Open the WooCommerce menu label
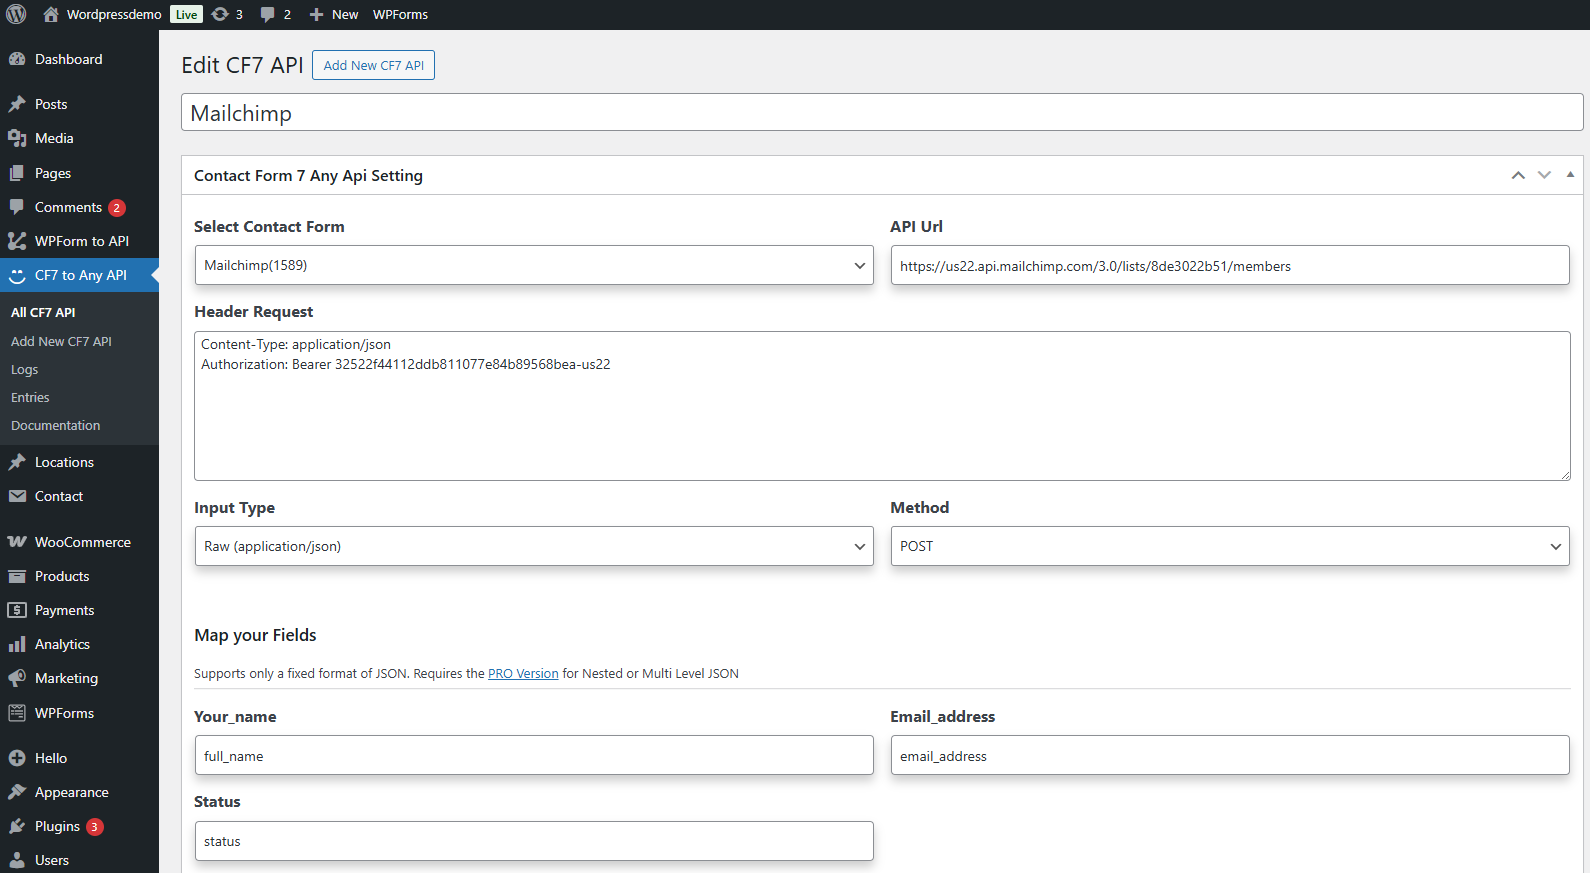This screenshot has height=873, width=1590. tap(83, 542)
